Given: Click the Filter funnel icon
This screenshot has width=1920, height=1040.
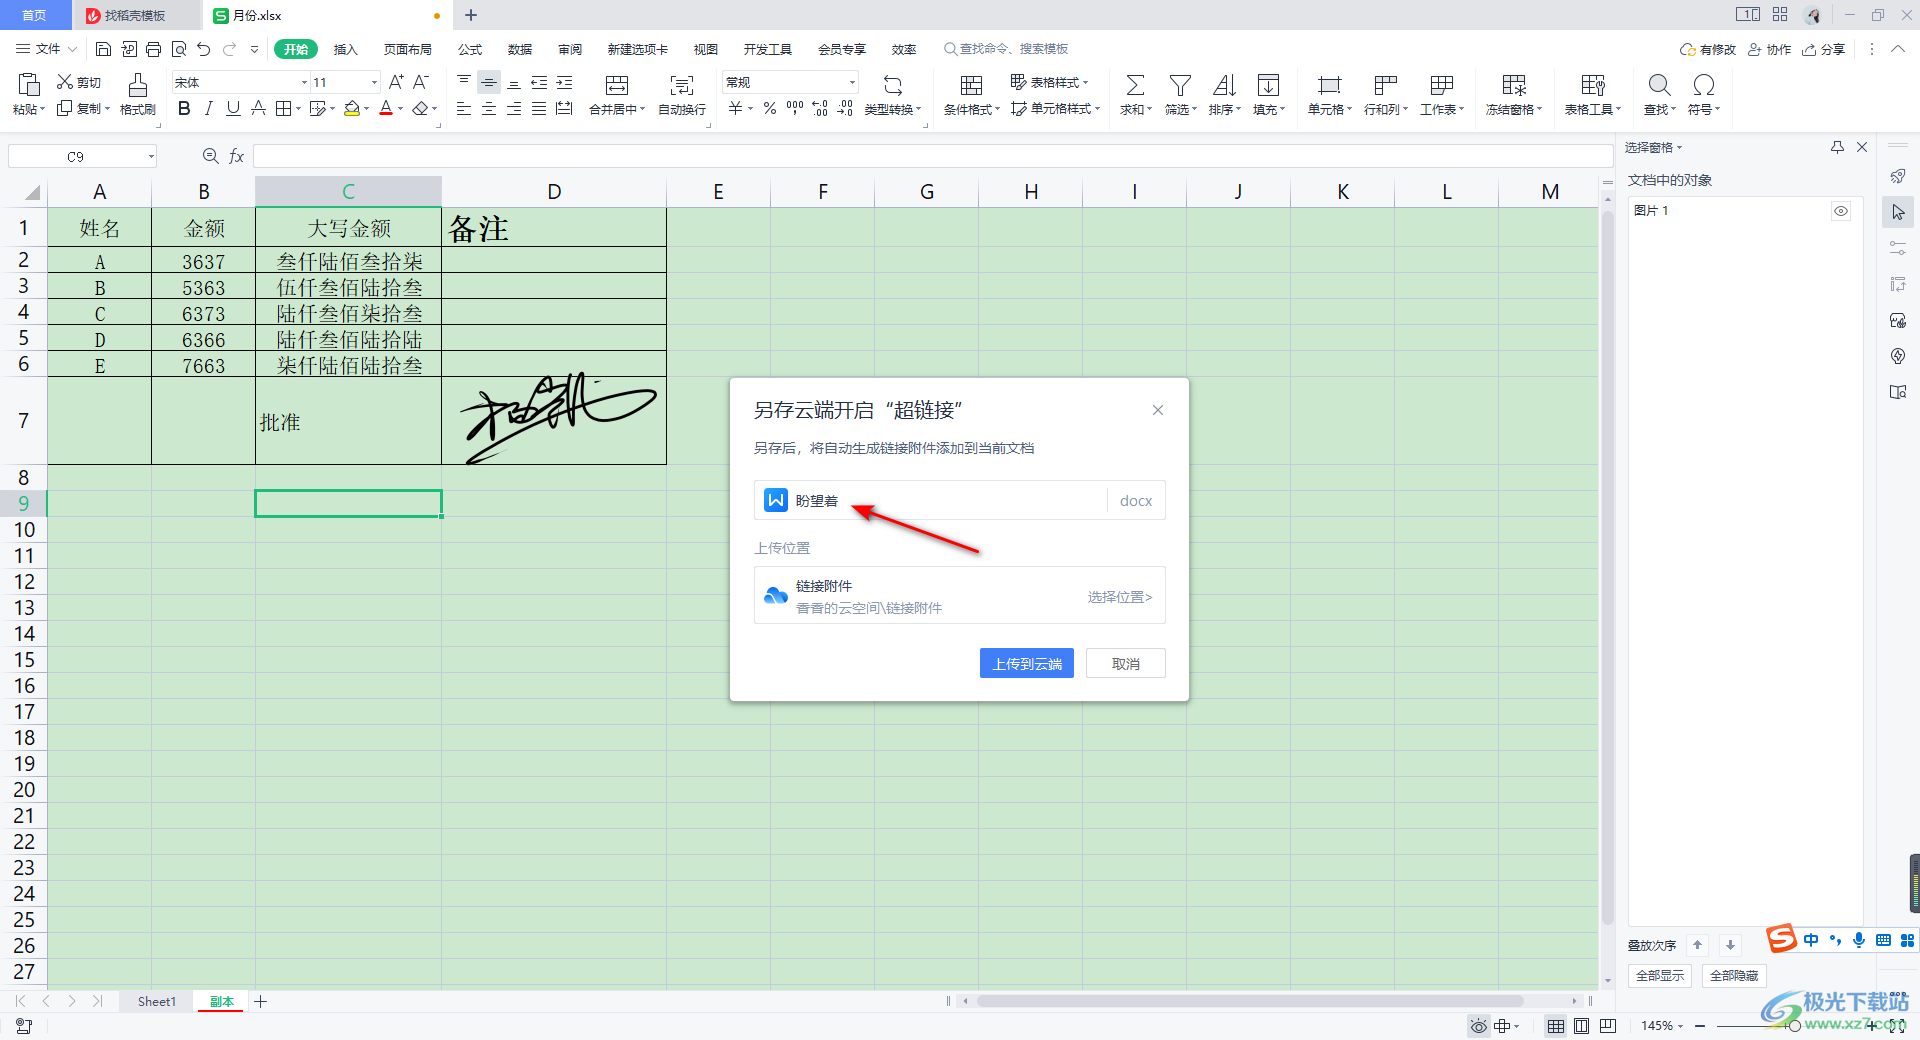Looking at the screenshot, I should (x=1180, y=85).
